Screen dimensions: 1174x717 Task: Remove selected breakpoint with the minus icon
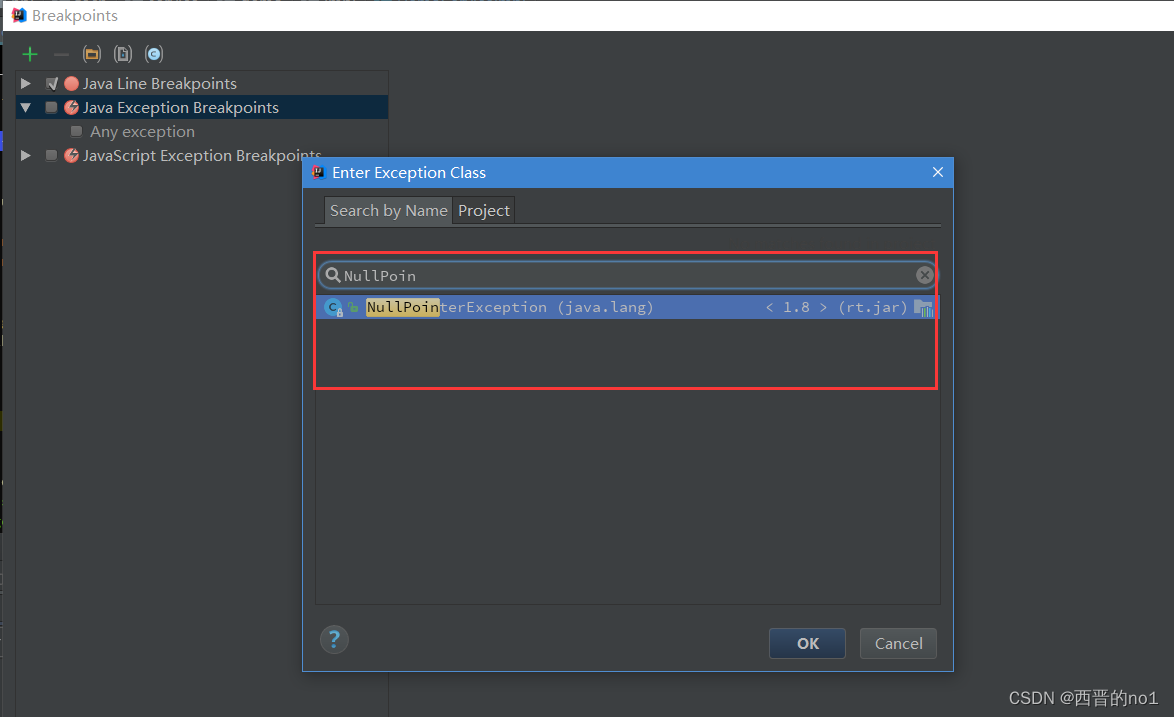coord(61,54)
